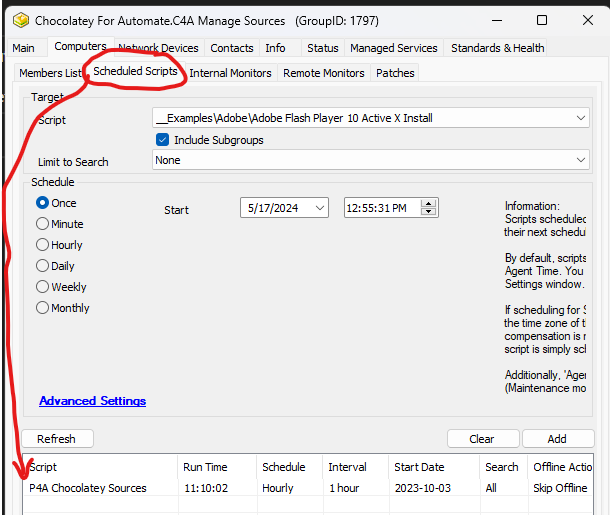Select the Monthly schedule option

[42, 308]
